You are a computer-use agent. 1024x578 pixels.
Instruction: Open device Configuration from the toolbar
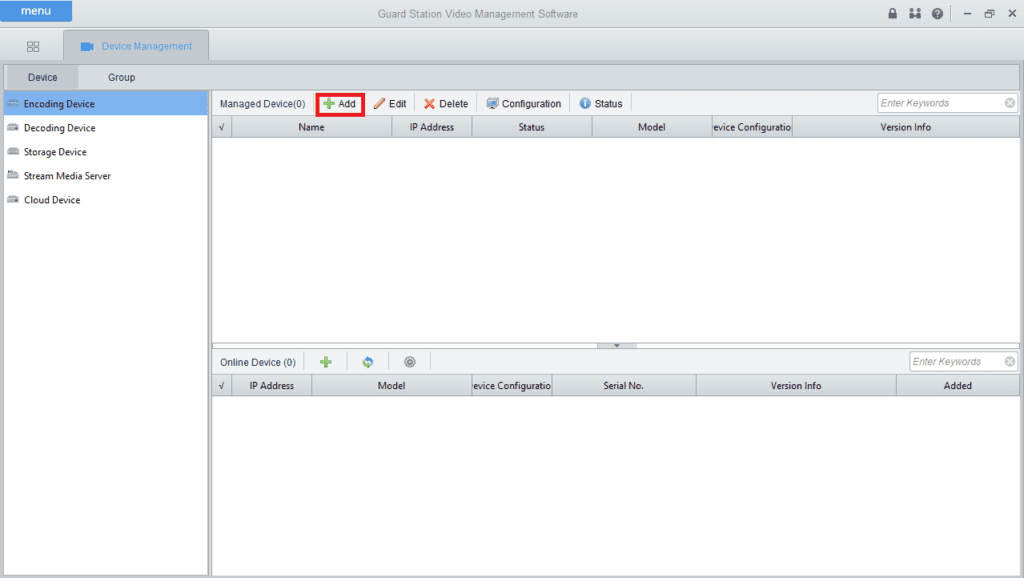(x=523, y=104)
